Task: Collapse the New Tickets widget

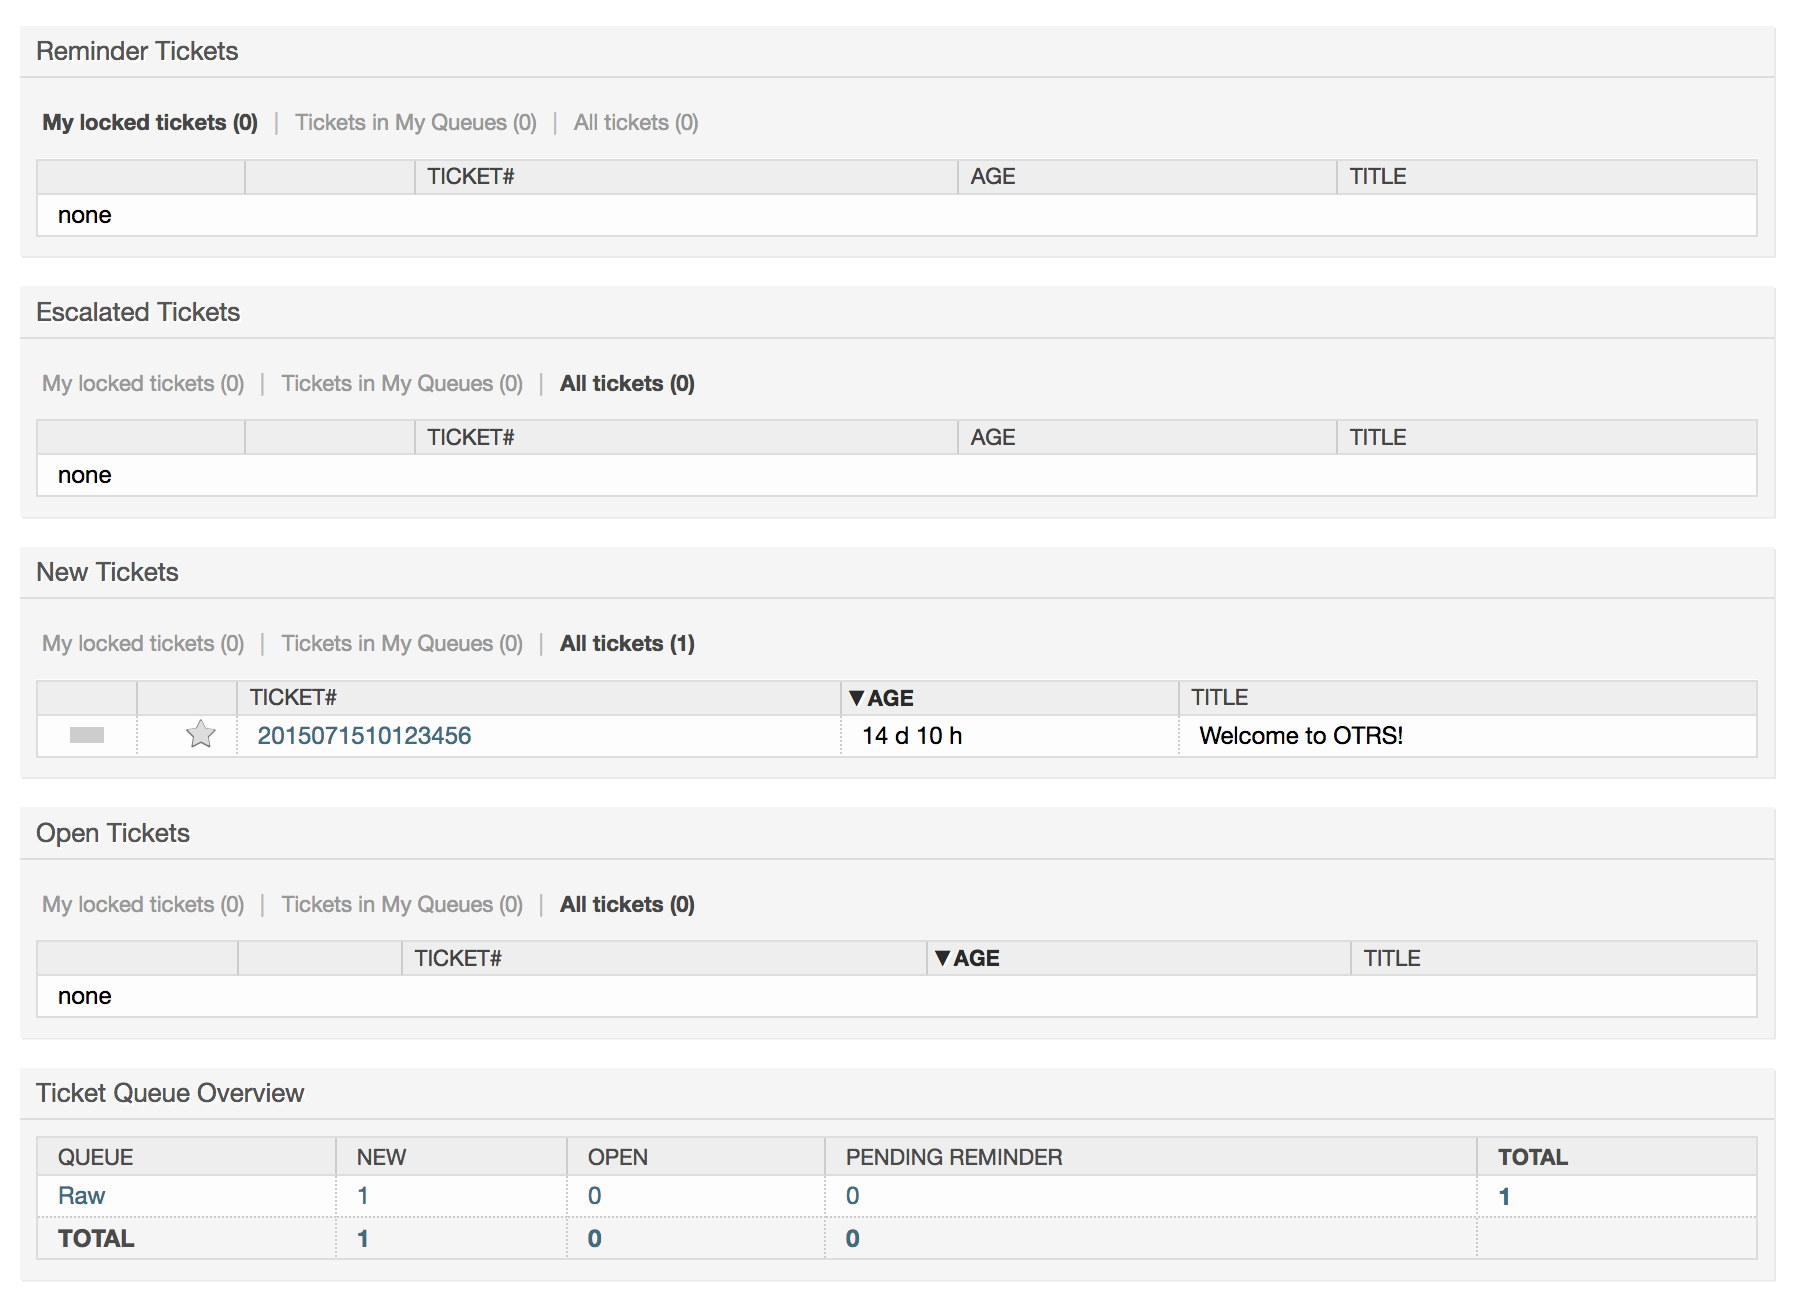Action: point(107,572)
